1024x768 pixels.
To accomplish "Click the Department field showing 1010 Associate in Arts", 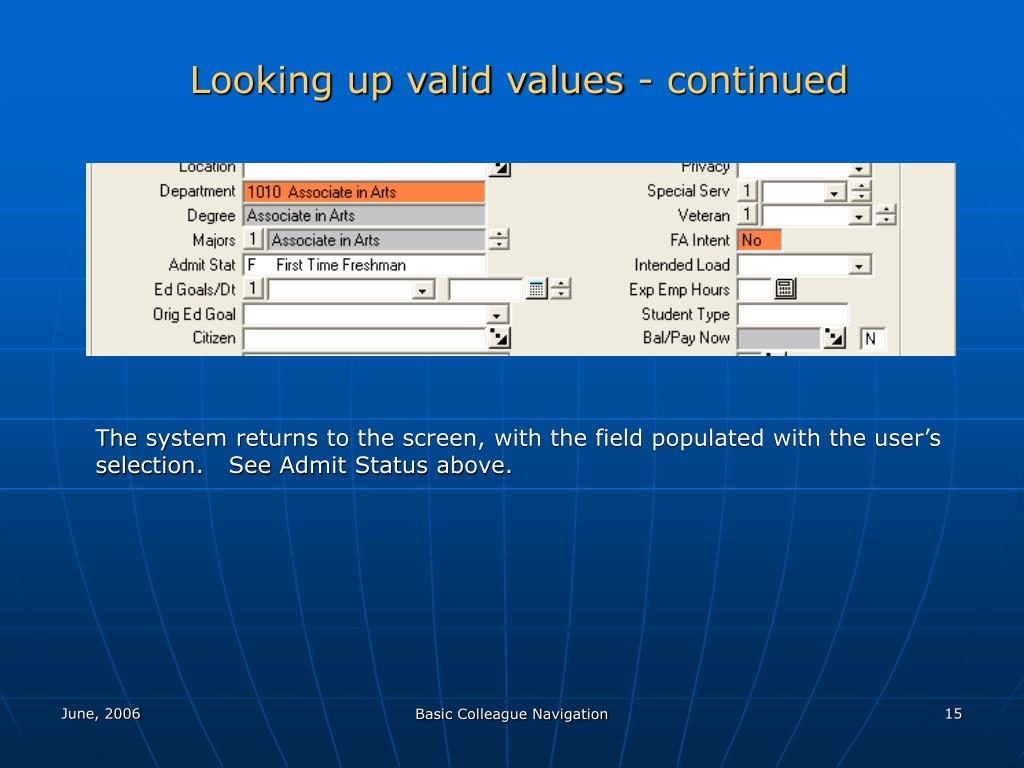I will 364,192.
